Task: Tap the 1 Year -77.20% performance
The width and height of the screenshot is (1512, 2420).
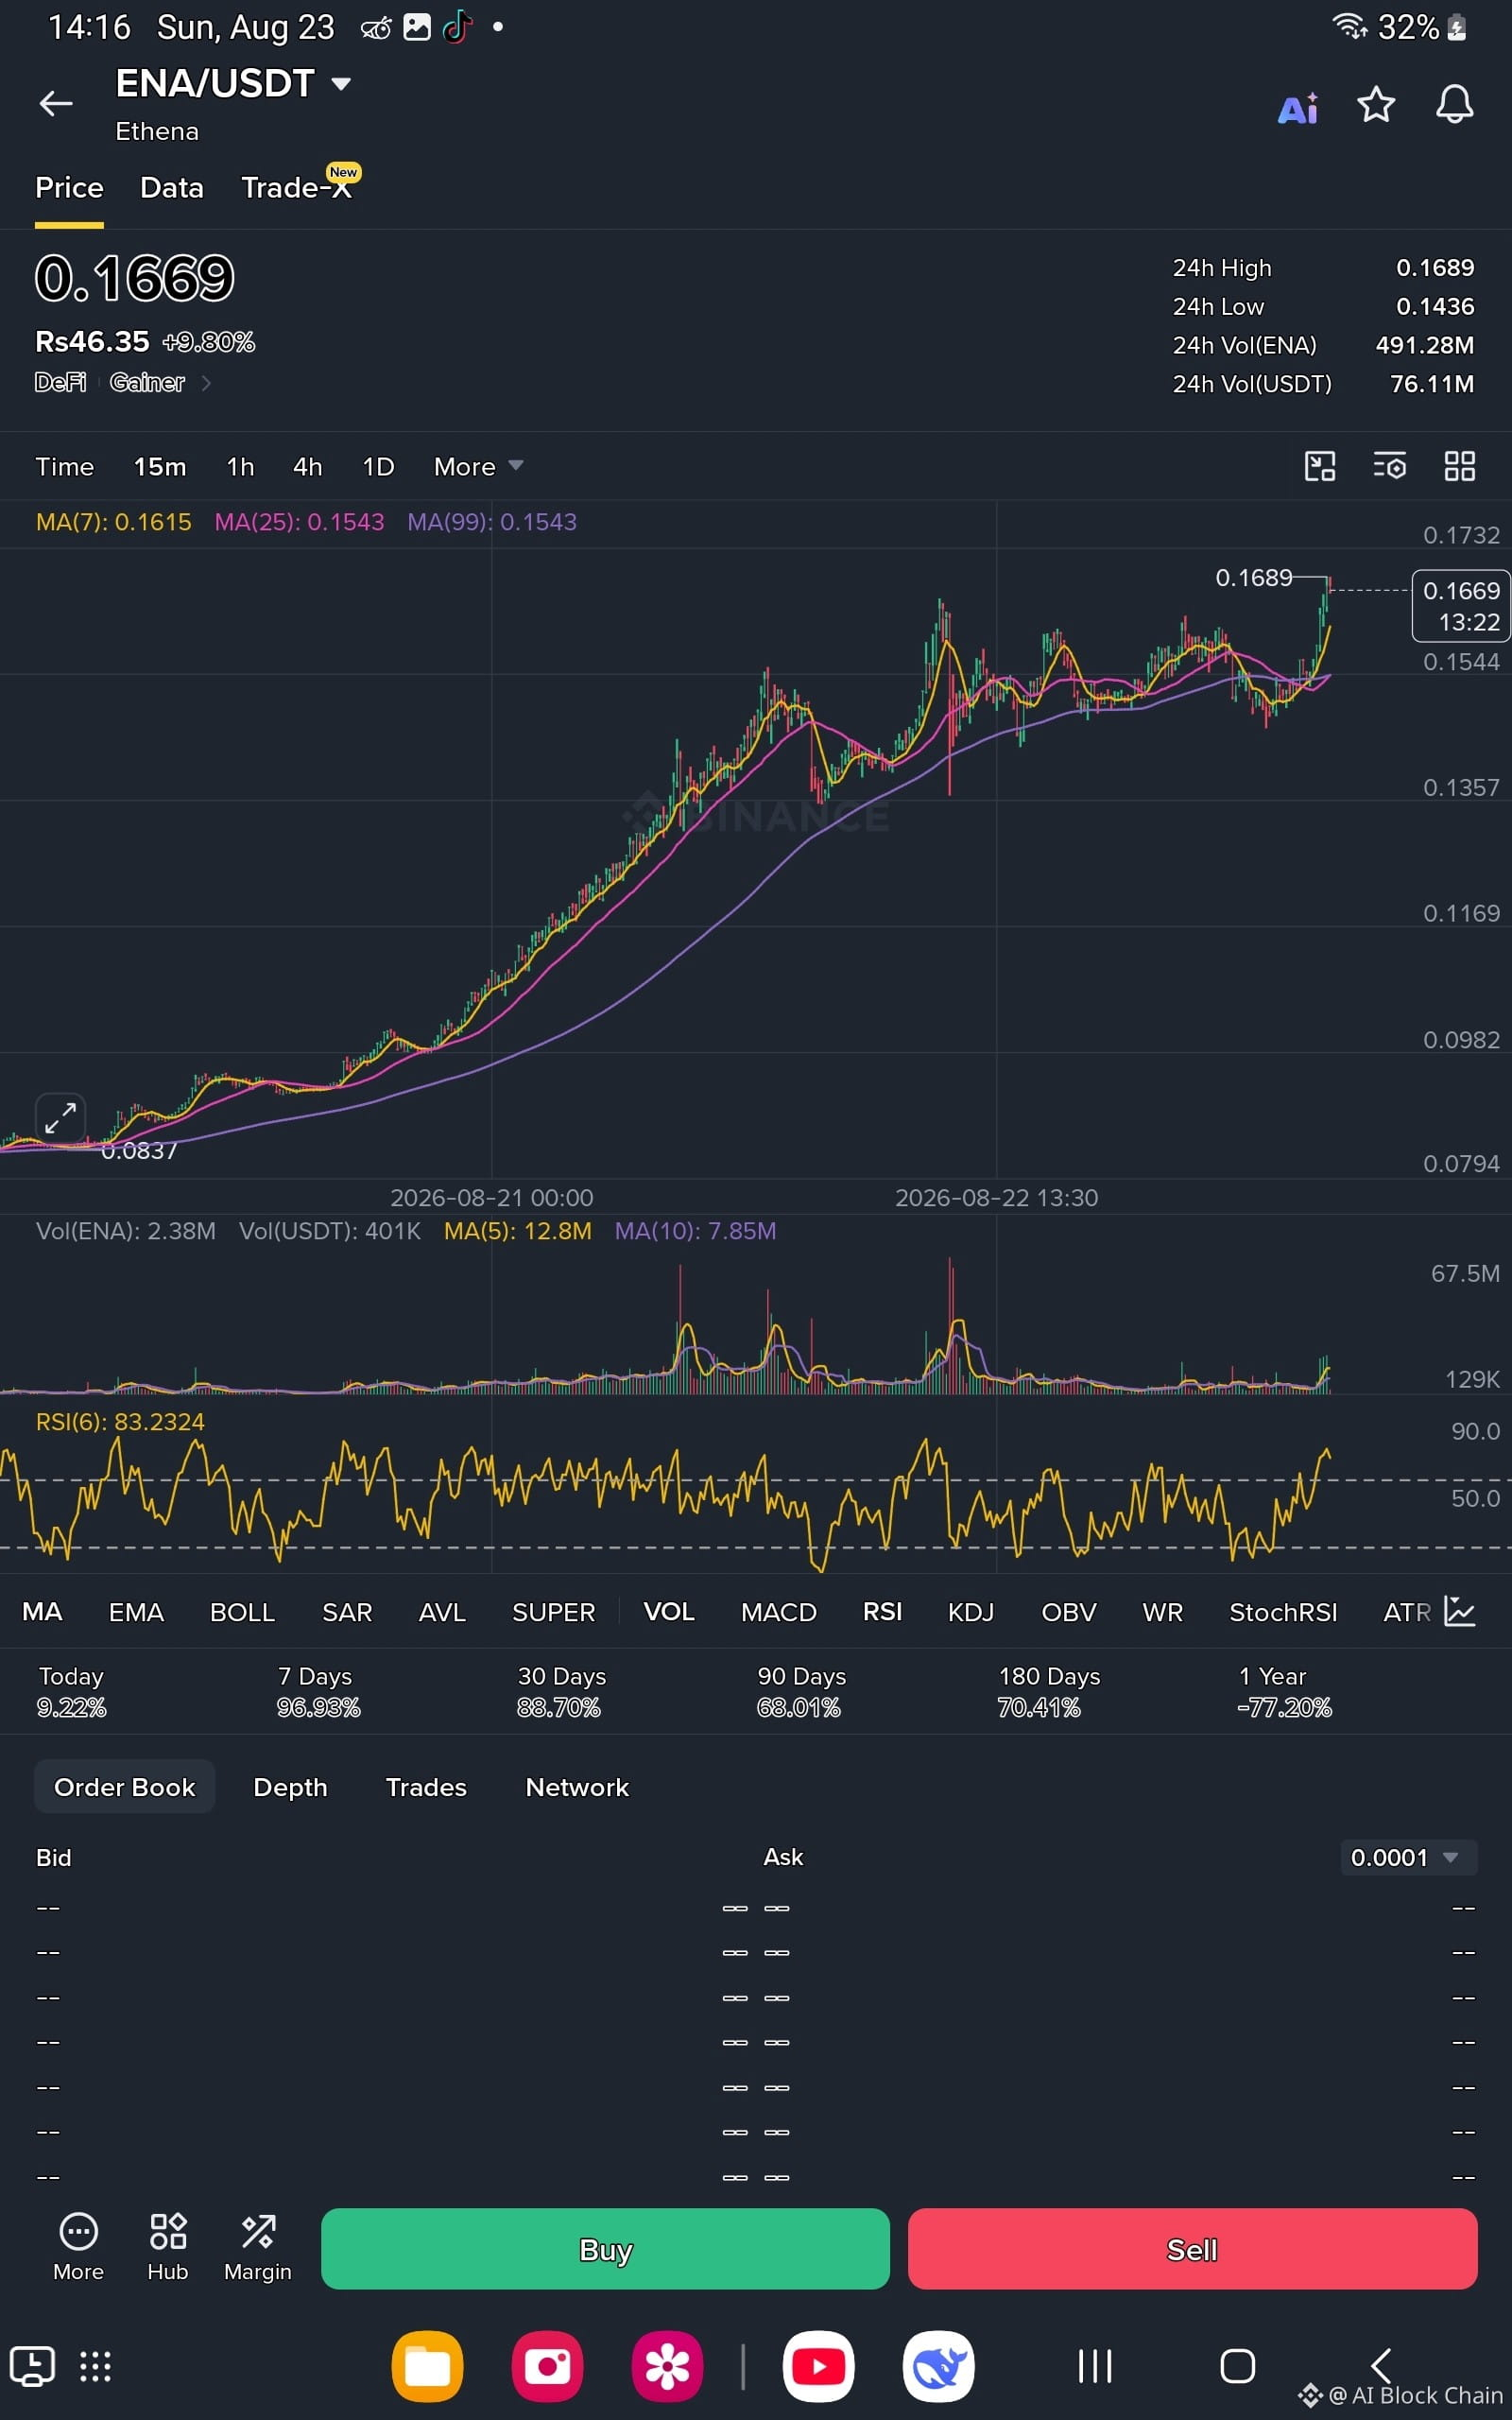Action: point(1284,1691)
